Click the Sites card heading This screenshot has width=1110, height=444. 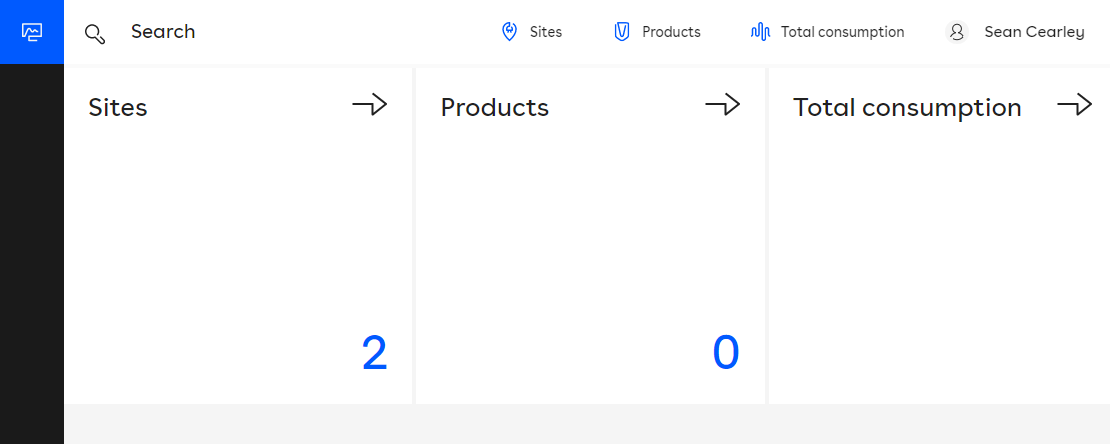pos(118,108)
